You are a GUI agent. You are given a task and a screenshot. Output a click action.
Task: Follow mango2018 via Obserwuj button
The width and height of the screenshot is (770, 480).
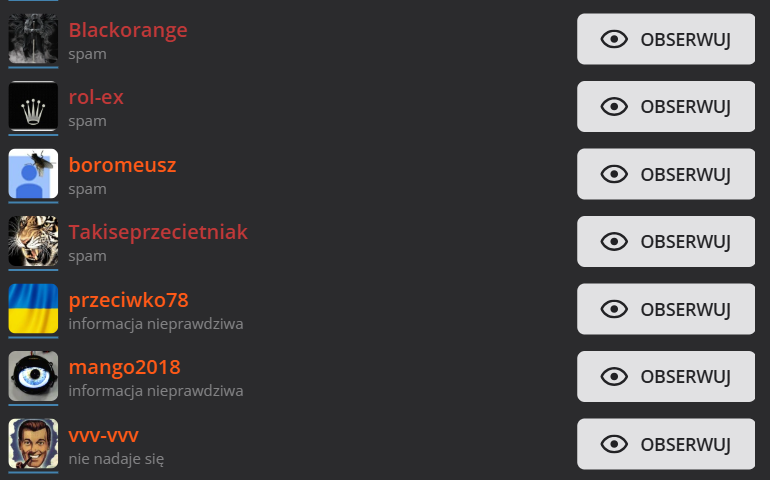pyautogui.click(x=666, y=376)
